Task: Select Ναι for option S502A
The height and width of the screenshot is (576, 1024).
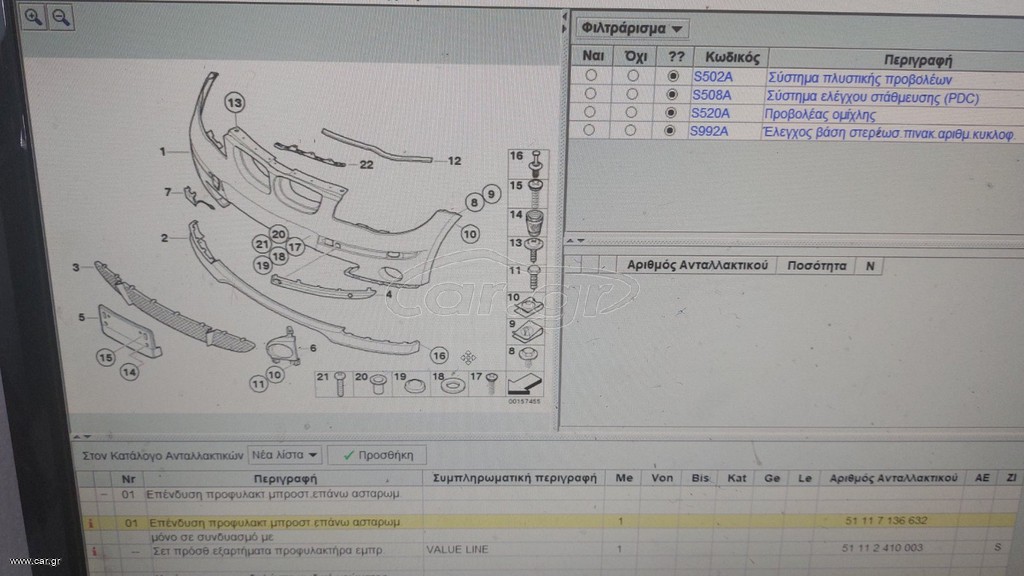Action: 591,75
